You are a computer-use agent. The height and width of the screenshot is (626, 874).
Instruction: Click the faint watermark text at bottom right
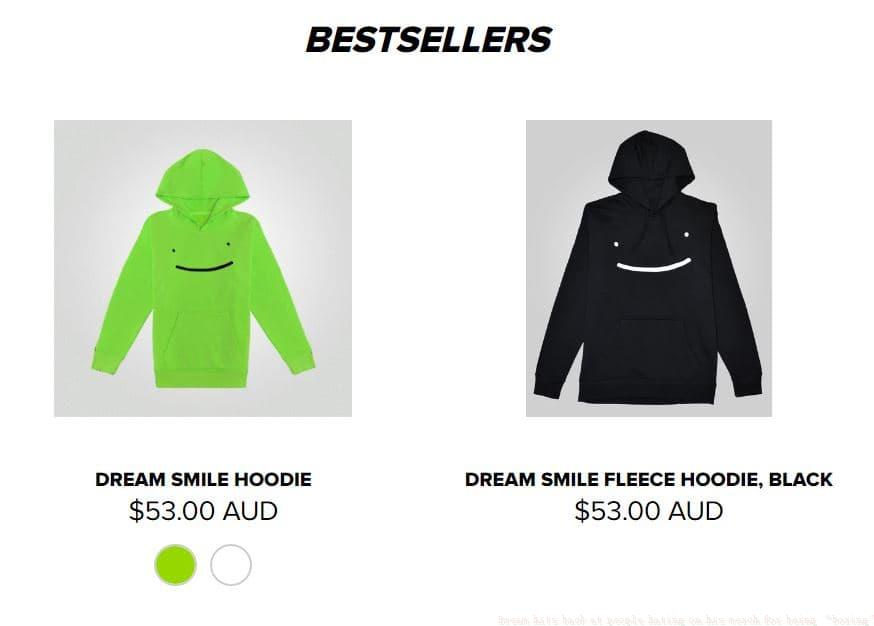pos(684,619)
